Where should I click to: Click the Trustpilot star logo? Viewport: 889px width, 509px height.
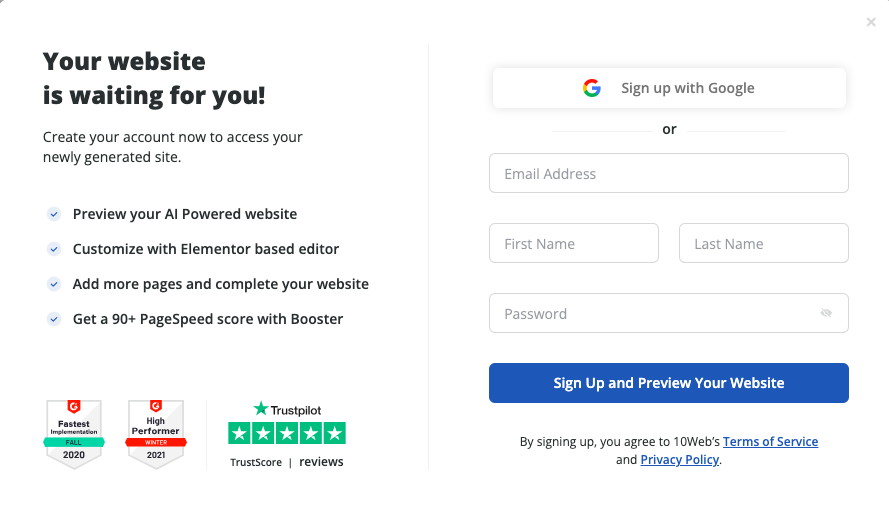[x=260, y=408]
